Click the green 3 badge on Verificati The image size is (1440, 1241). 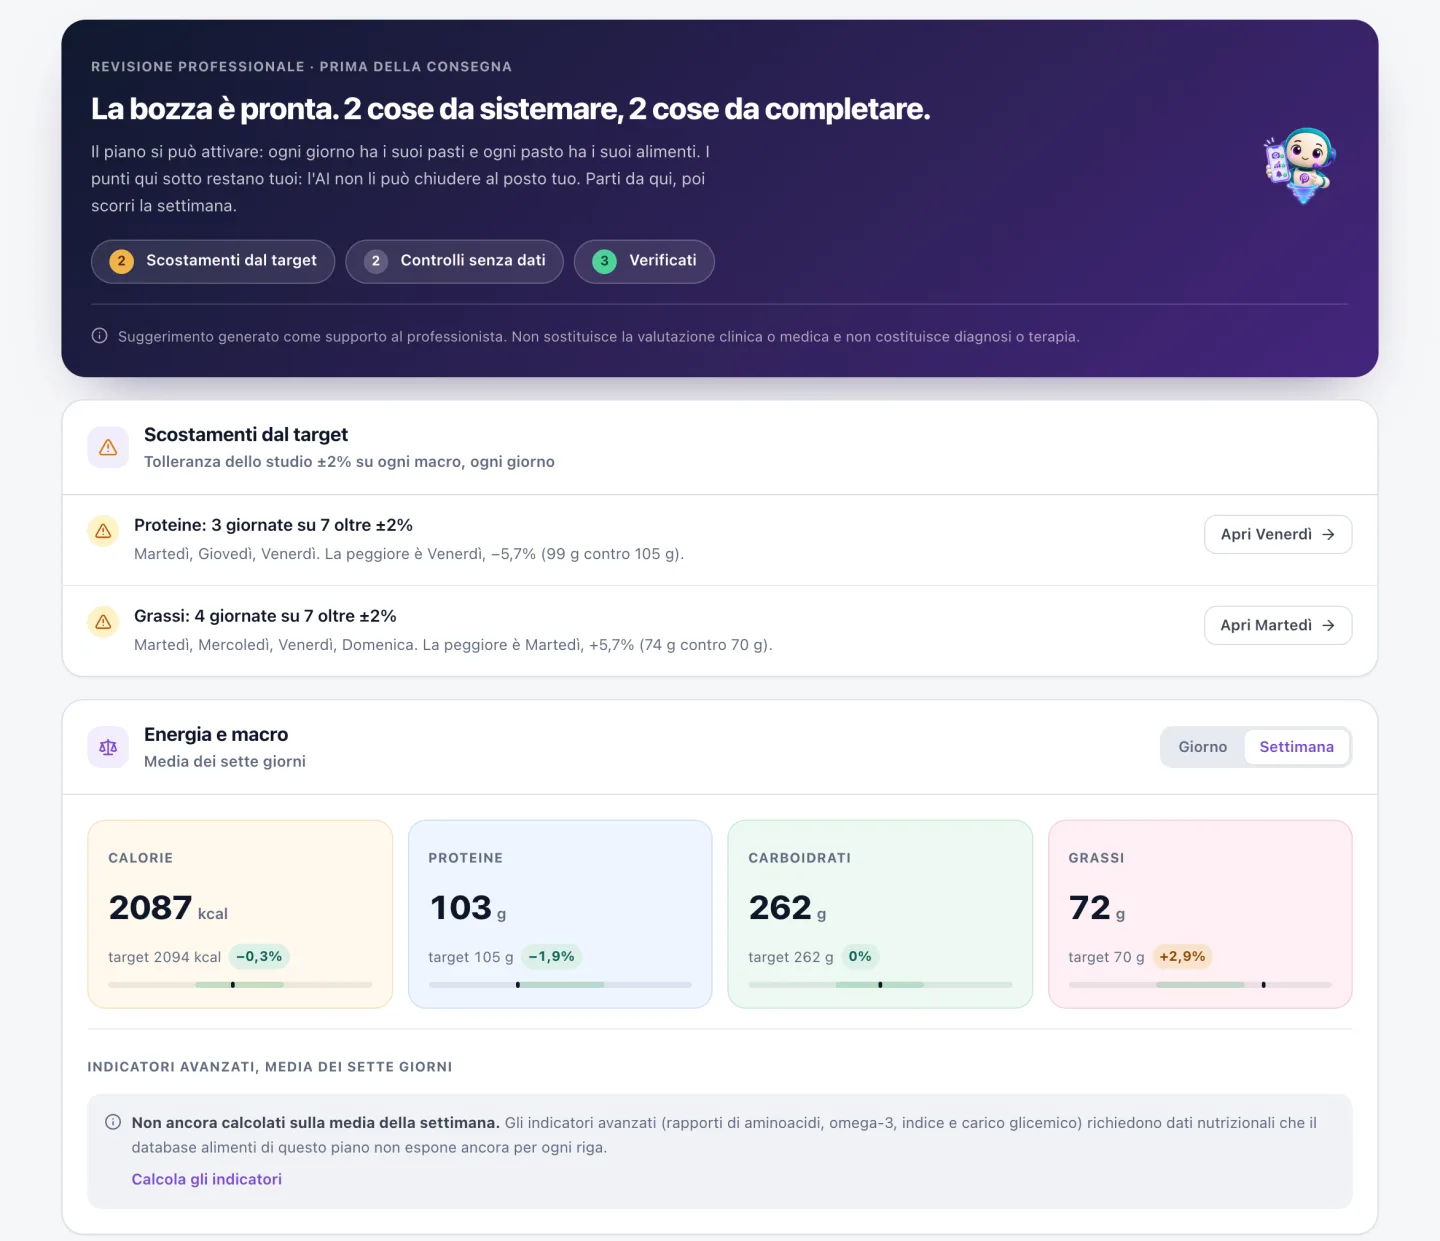coord(604,261)
